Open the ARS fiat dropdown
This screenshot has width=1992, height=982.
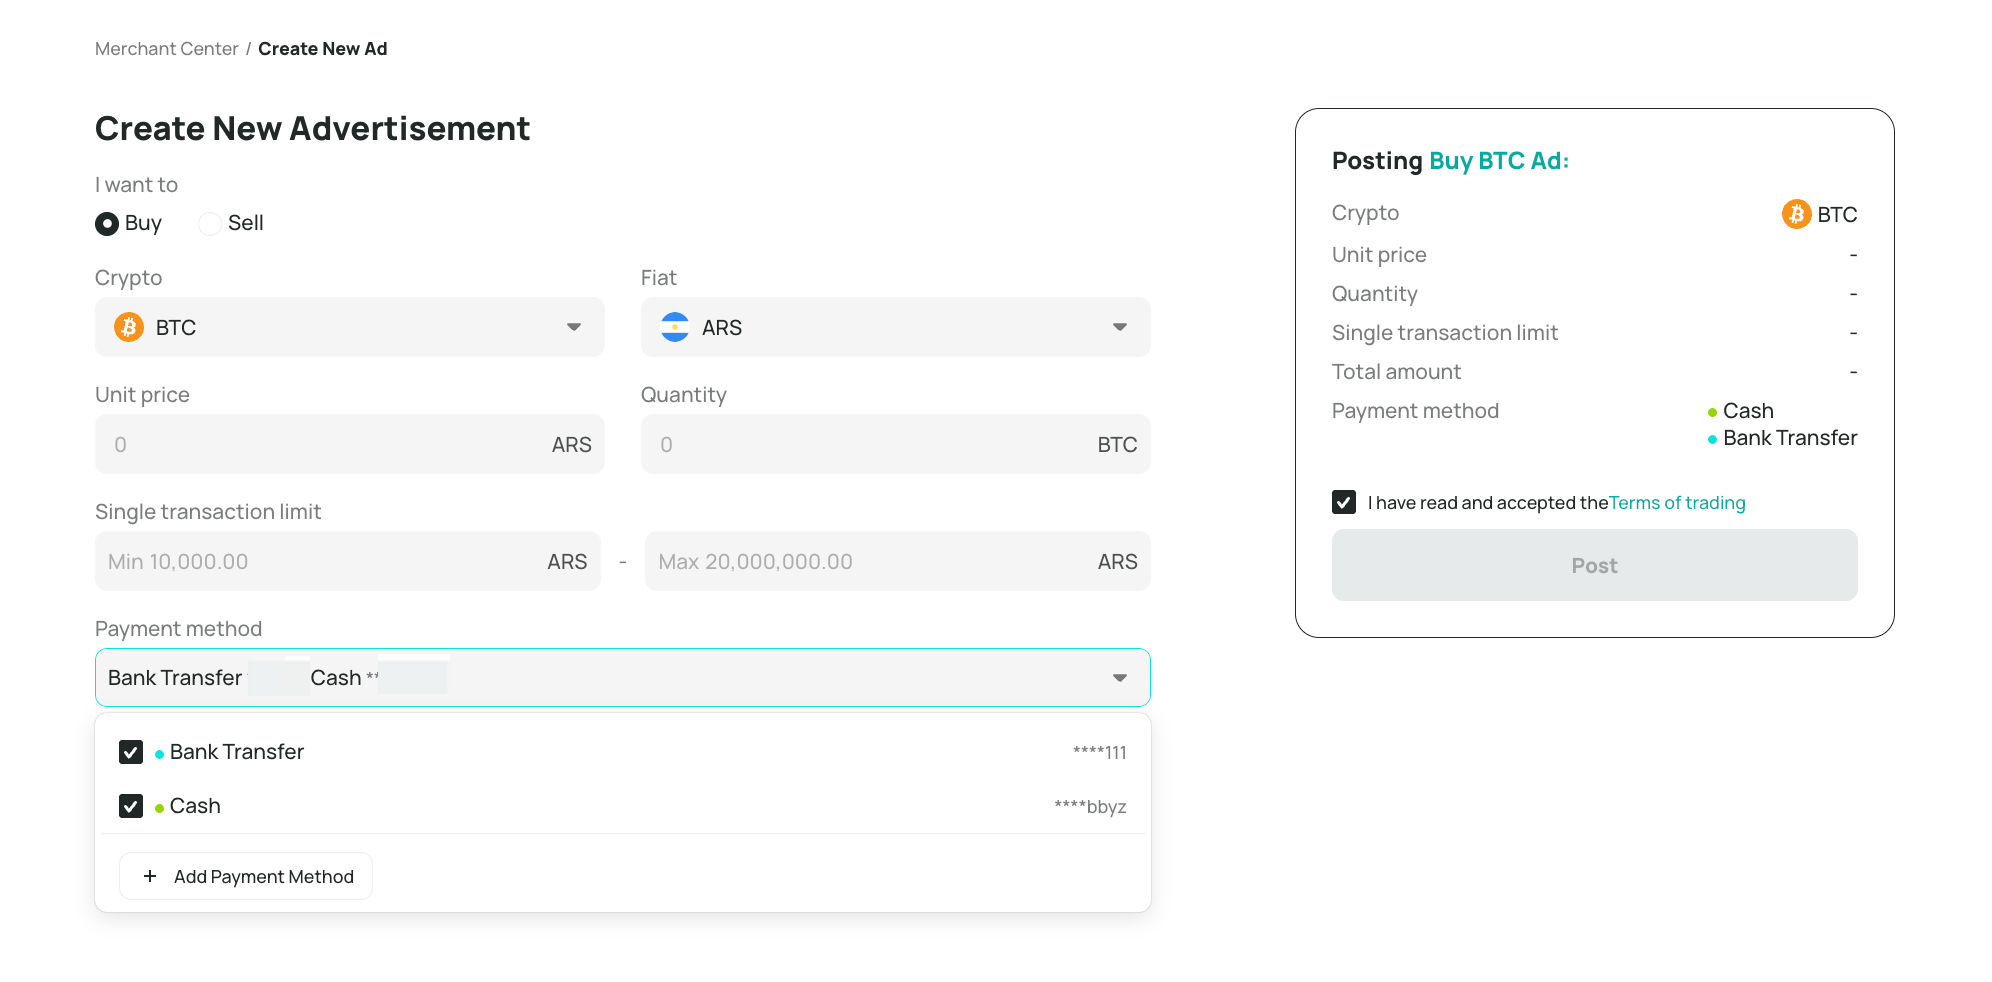[896, 327]
